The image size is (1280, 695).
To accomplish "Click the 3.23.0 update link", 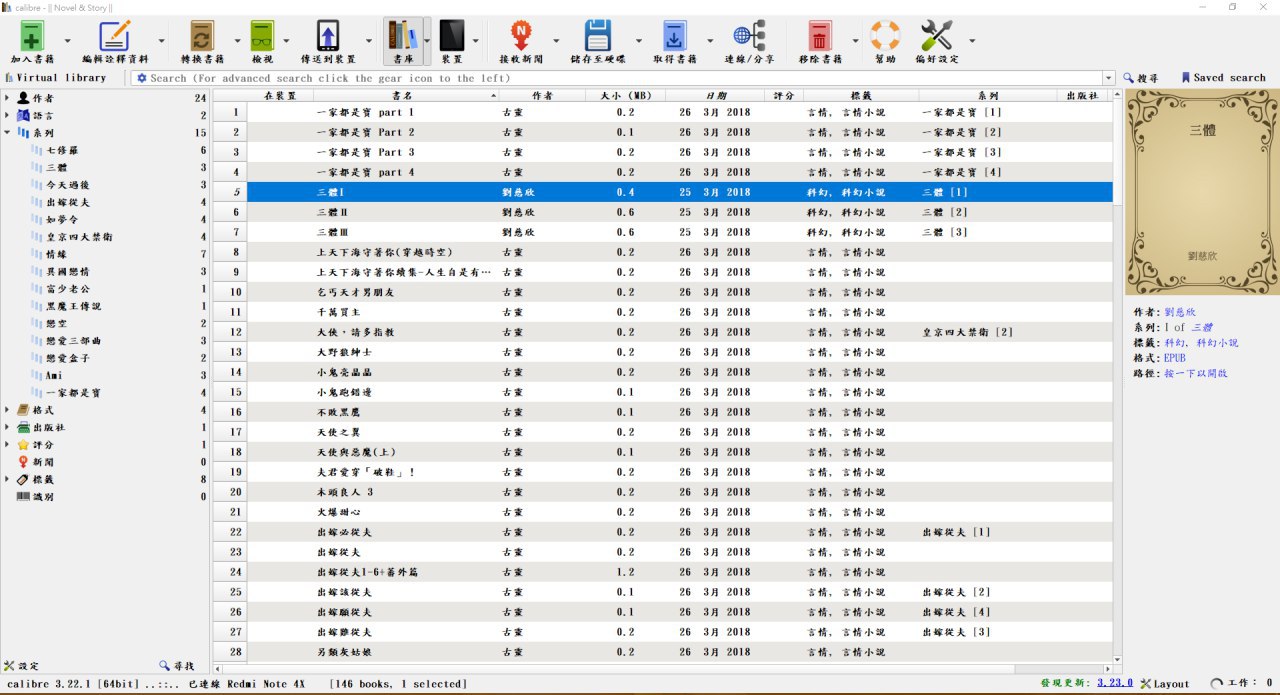I will click(1114, 683).
